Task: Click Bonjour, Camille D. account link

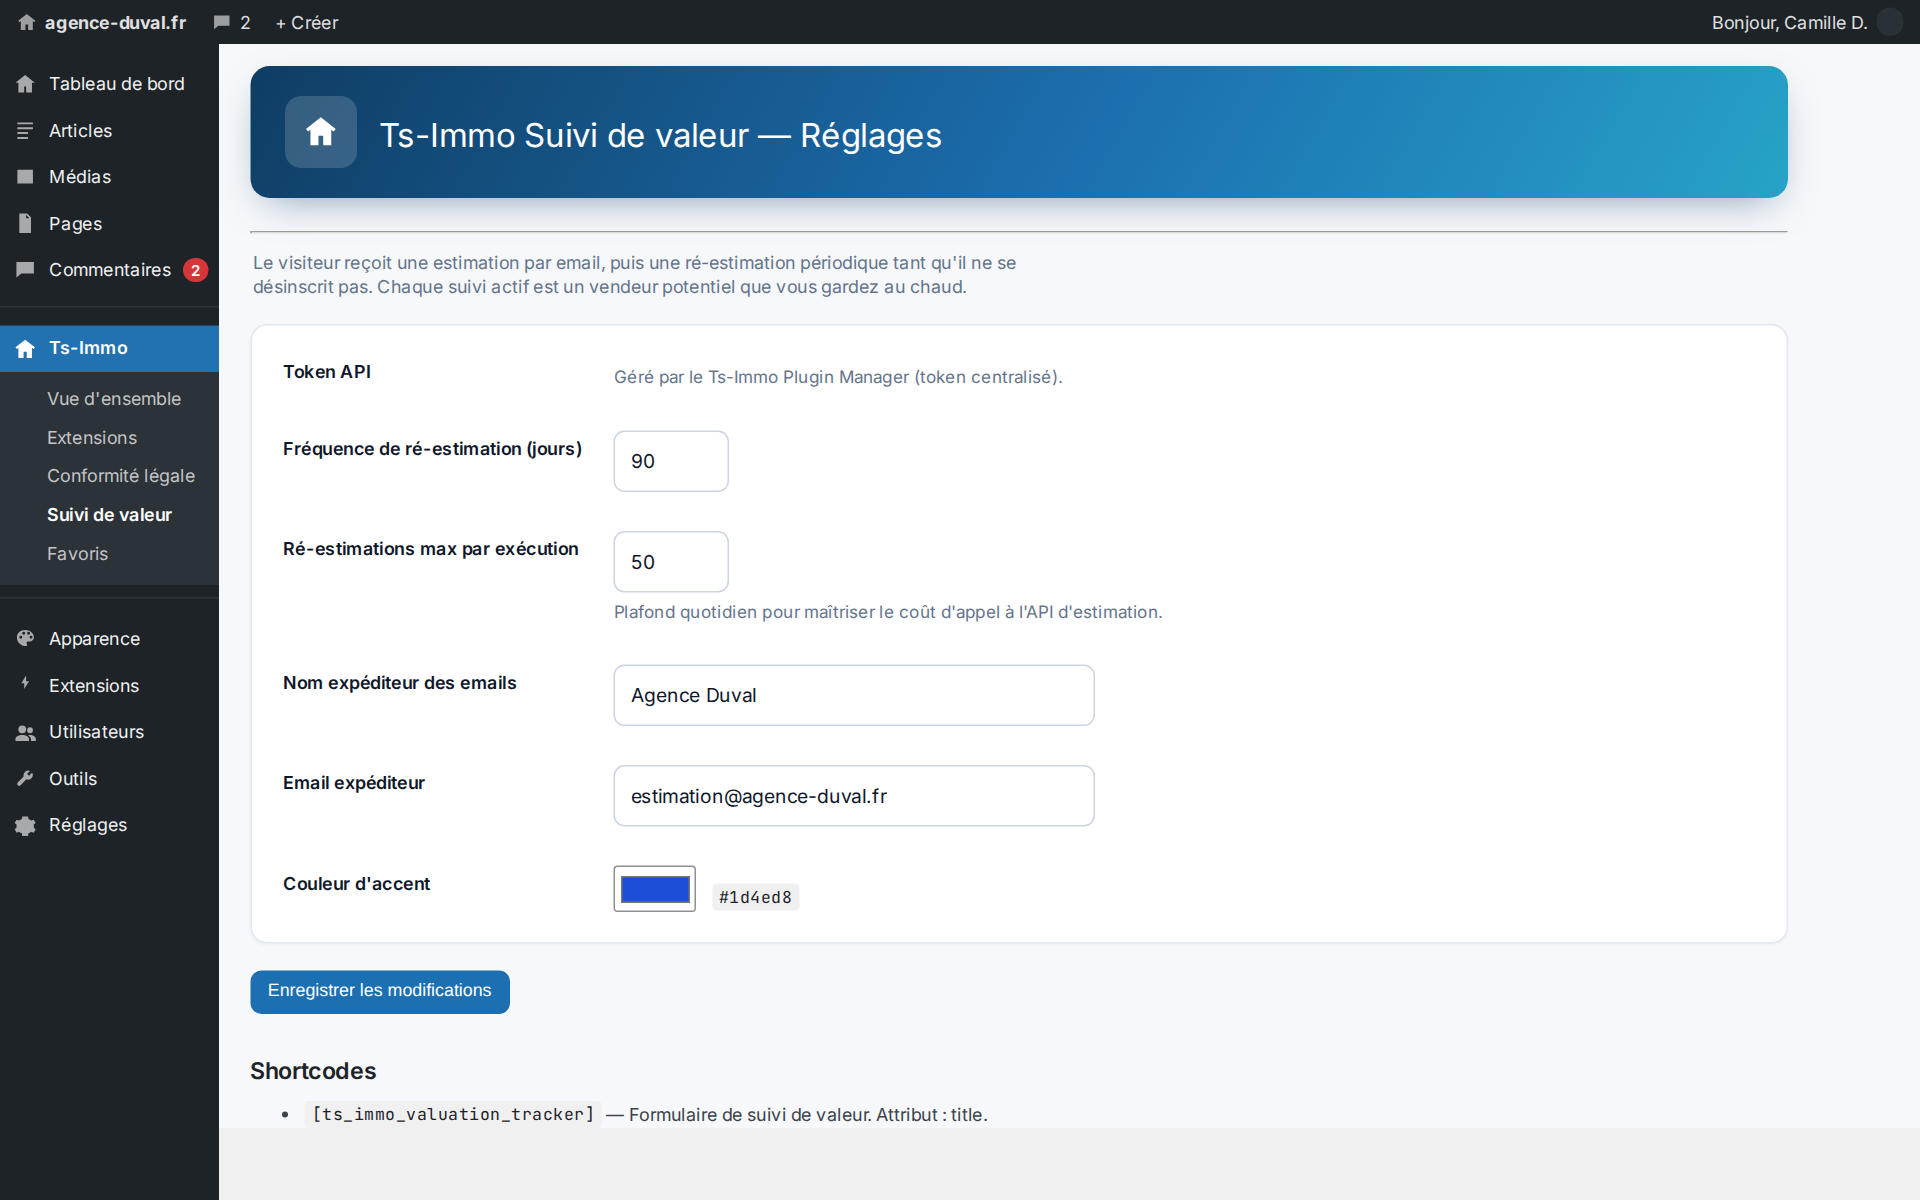Action: (x=1789, y=22)
